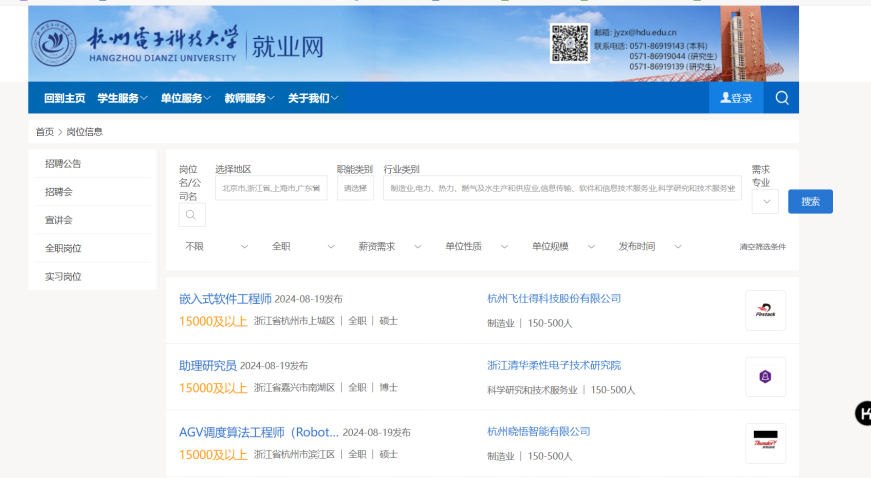Expand the 发布时间 filter dropdown
Image resolution: width=871 pixels, height=478 pixels.
pyautogui.click(x=649, y=246)
